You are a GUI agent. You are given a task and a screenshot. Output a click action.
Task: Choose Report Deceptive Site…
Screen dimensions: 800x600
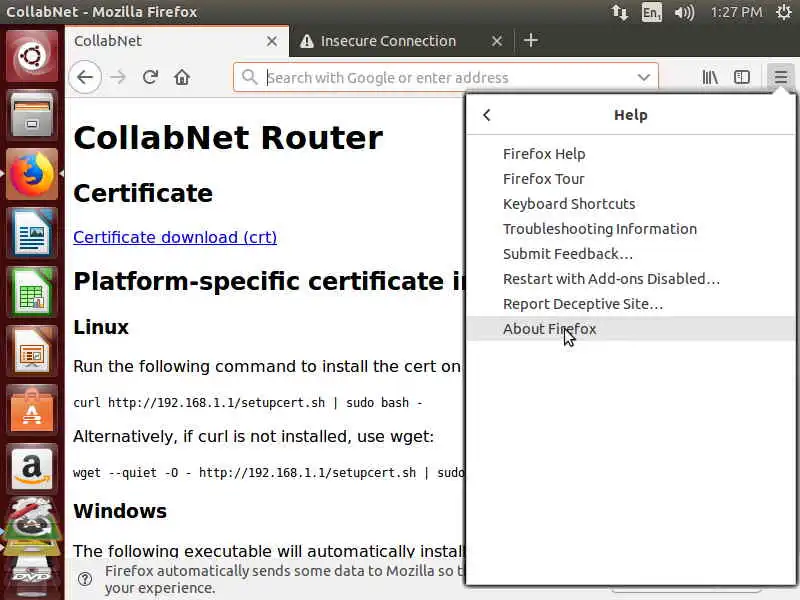(x=631, y=304)
